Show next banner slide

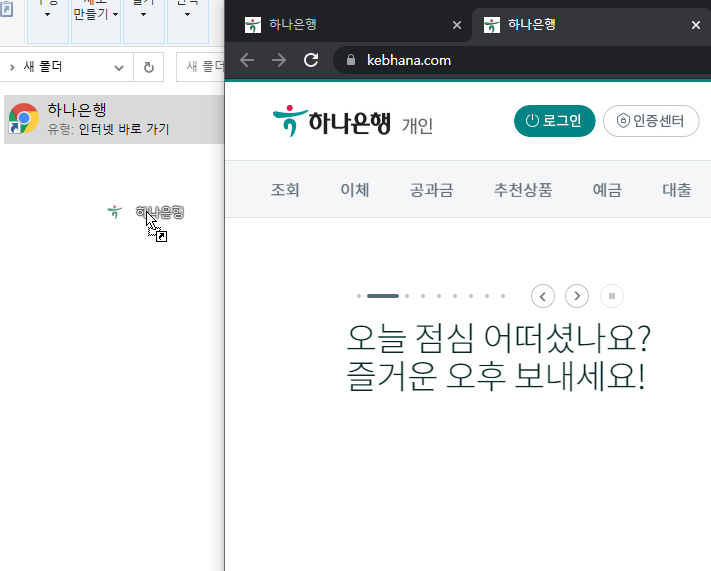pos(577,296)
